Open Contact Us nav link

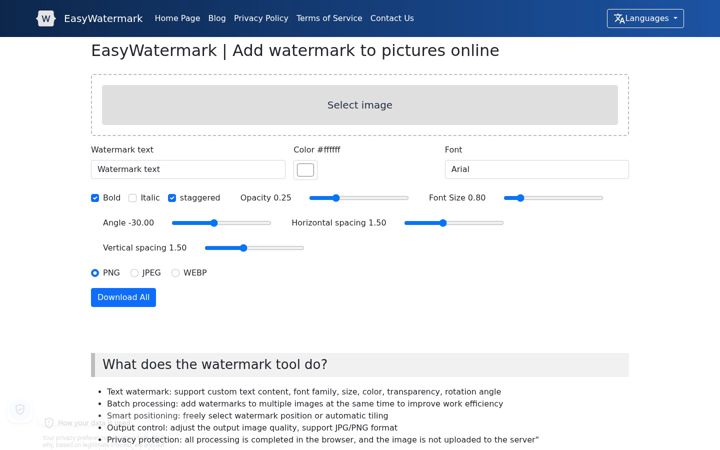click(x=392, y=18)
